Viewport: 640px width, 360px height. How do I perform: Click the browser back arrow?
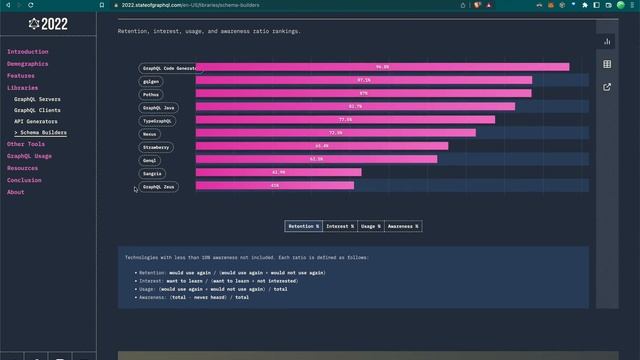pos(8,5)
